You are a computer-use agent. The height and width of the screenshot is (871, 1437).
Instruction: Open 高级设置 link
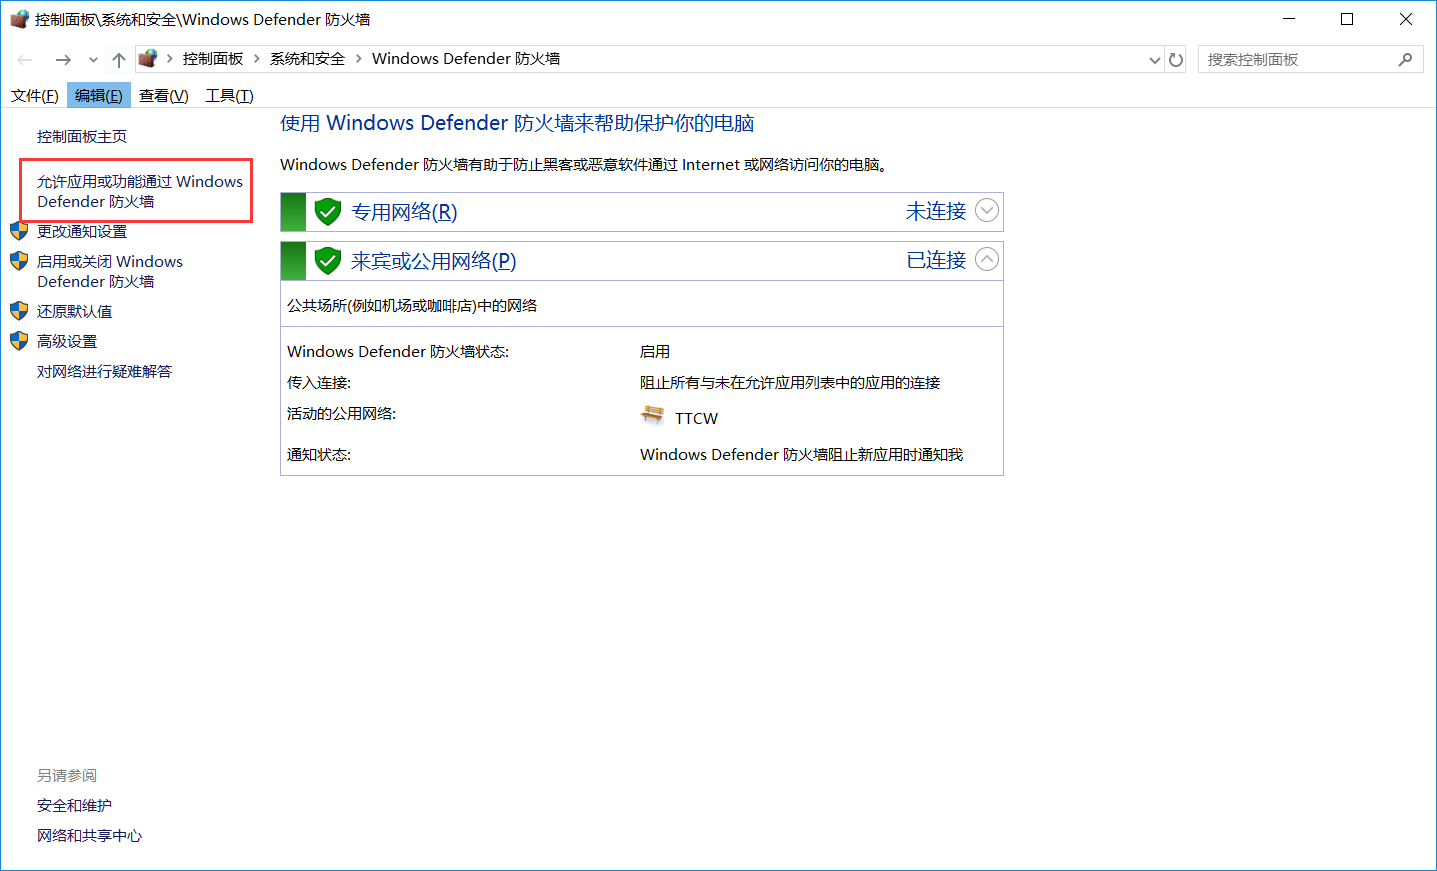click(x=67, y=342)
